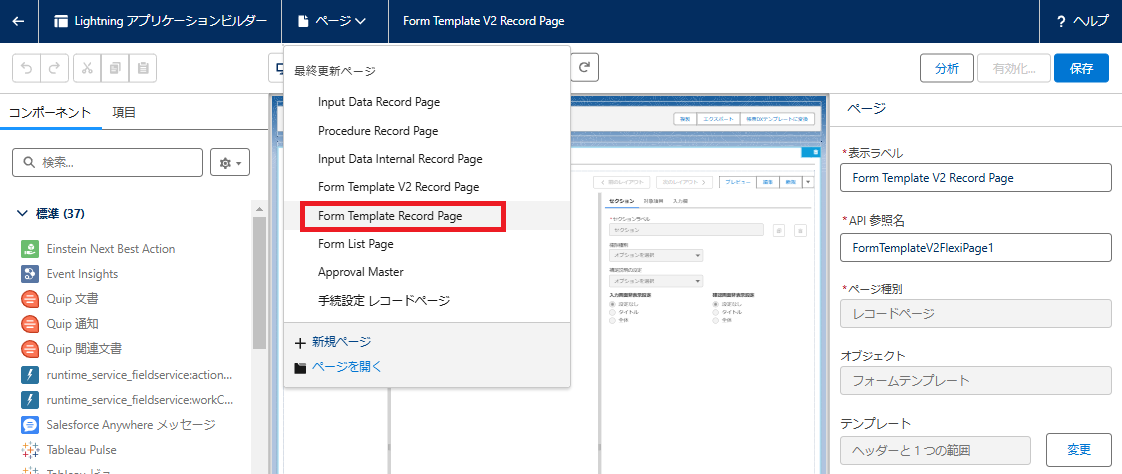Click the セクション label field in the canvas
Viewport: 1122px width, 474px height.
click(x=688, y=230)
